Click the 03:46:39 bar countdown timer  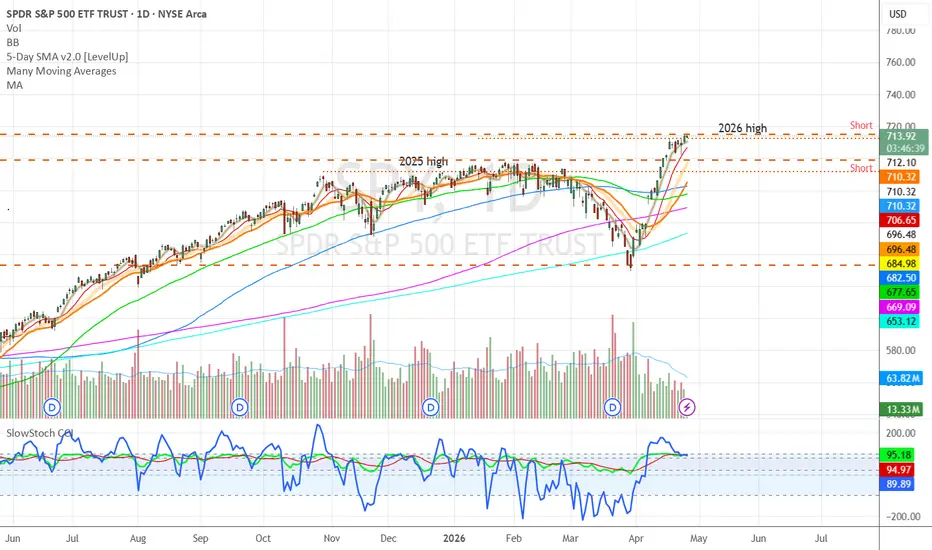tap(905, 148)
